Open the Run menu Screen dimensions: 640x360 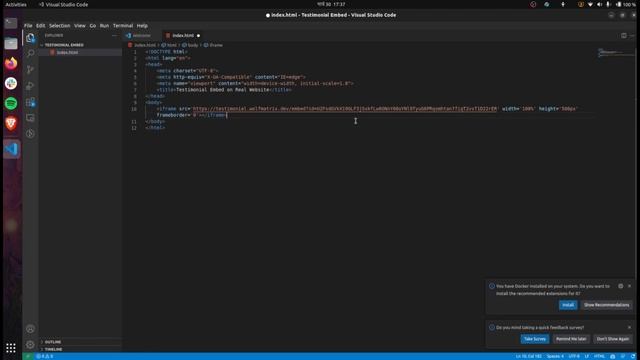coord(104,26)
